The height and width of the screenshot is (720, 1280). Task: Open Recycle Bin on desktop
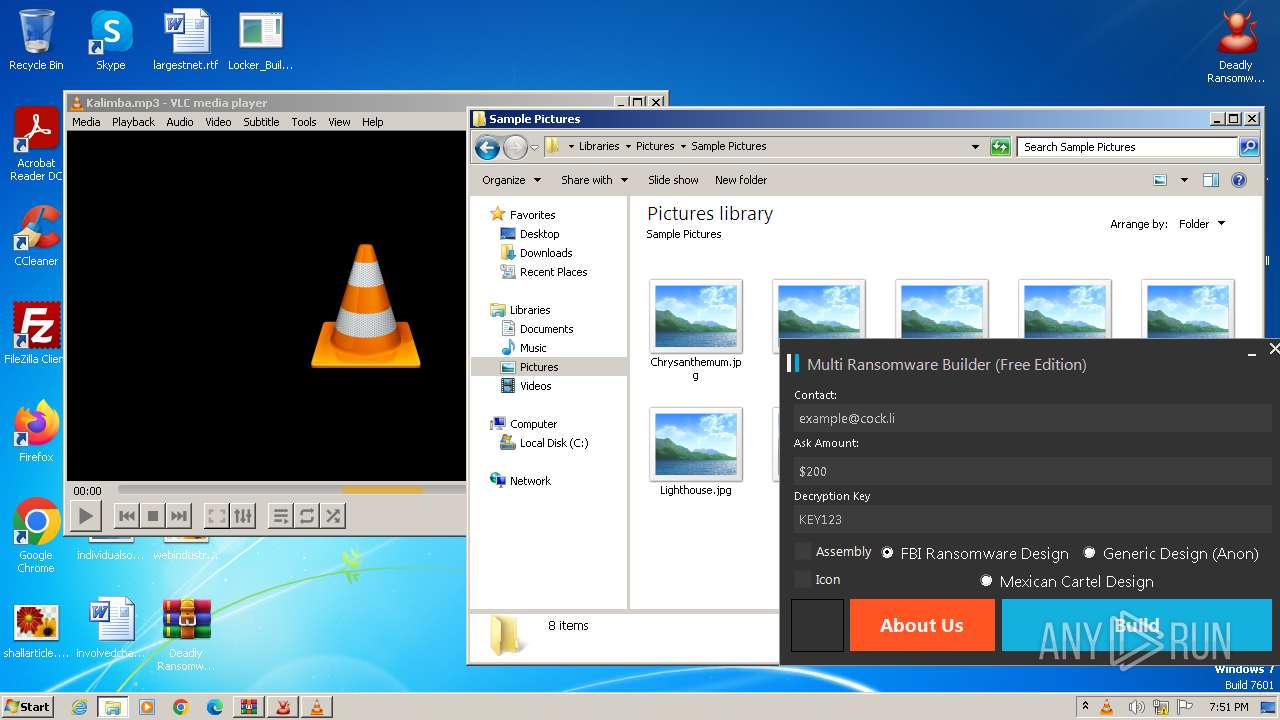pos(36,40)
